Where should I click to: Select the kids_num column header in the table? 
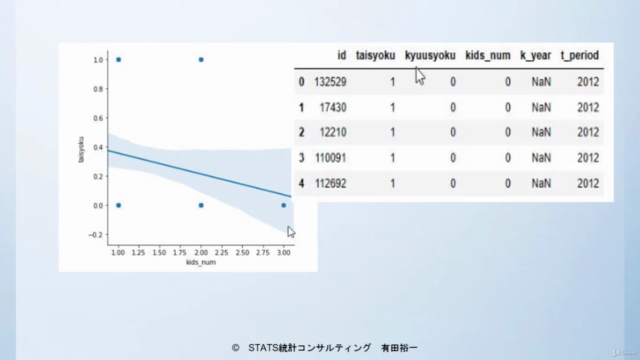pyautogui.click(x=488, y=56)
